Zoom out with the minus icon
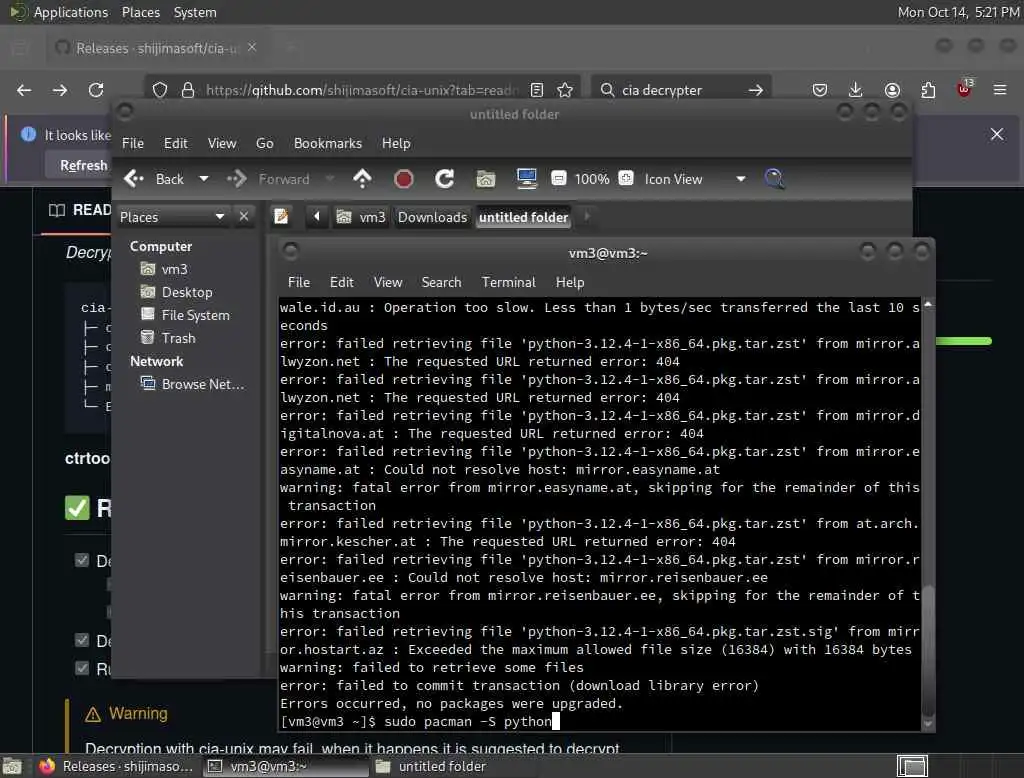Image resolution: width=1024 pixels, height=778 pixels. pyautogui.click(x=558, y=178)
